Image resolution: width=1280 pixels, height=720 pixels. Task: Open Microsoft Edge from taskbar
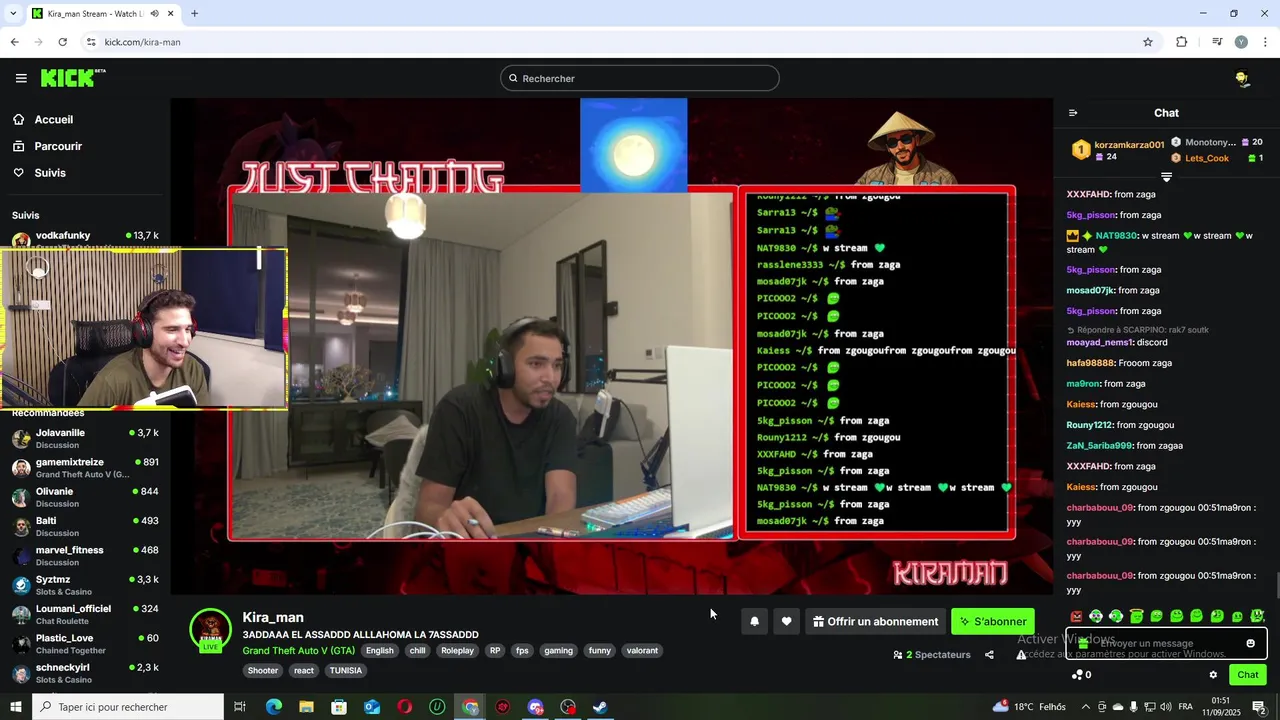[273, 707]
